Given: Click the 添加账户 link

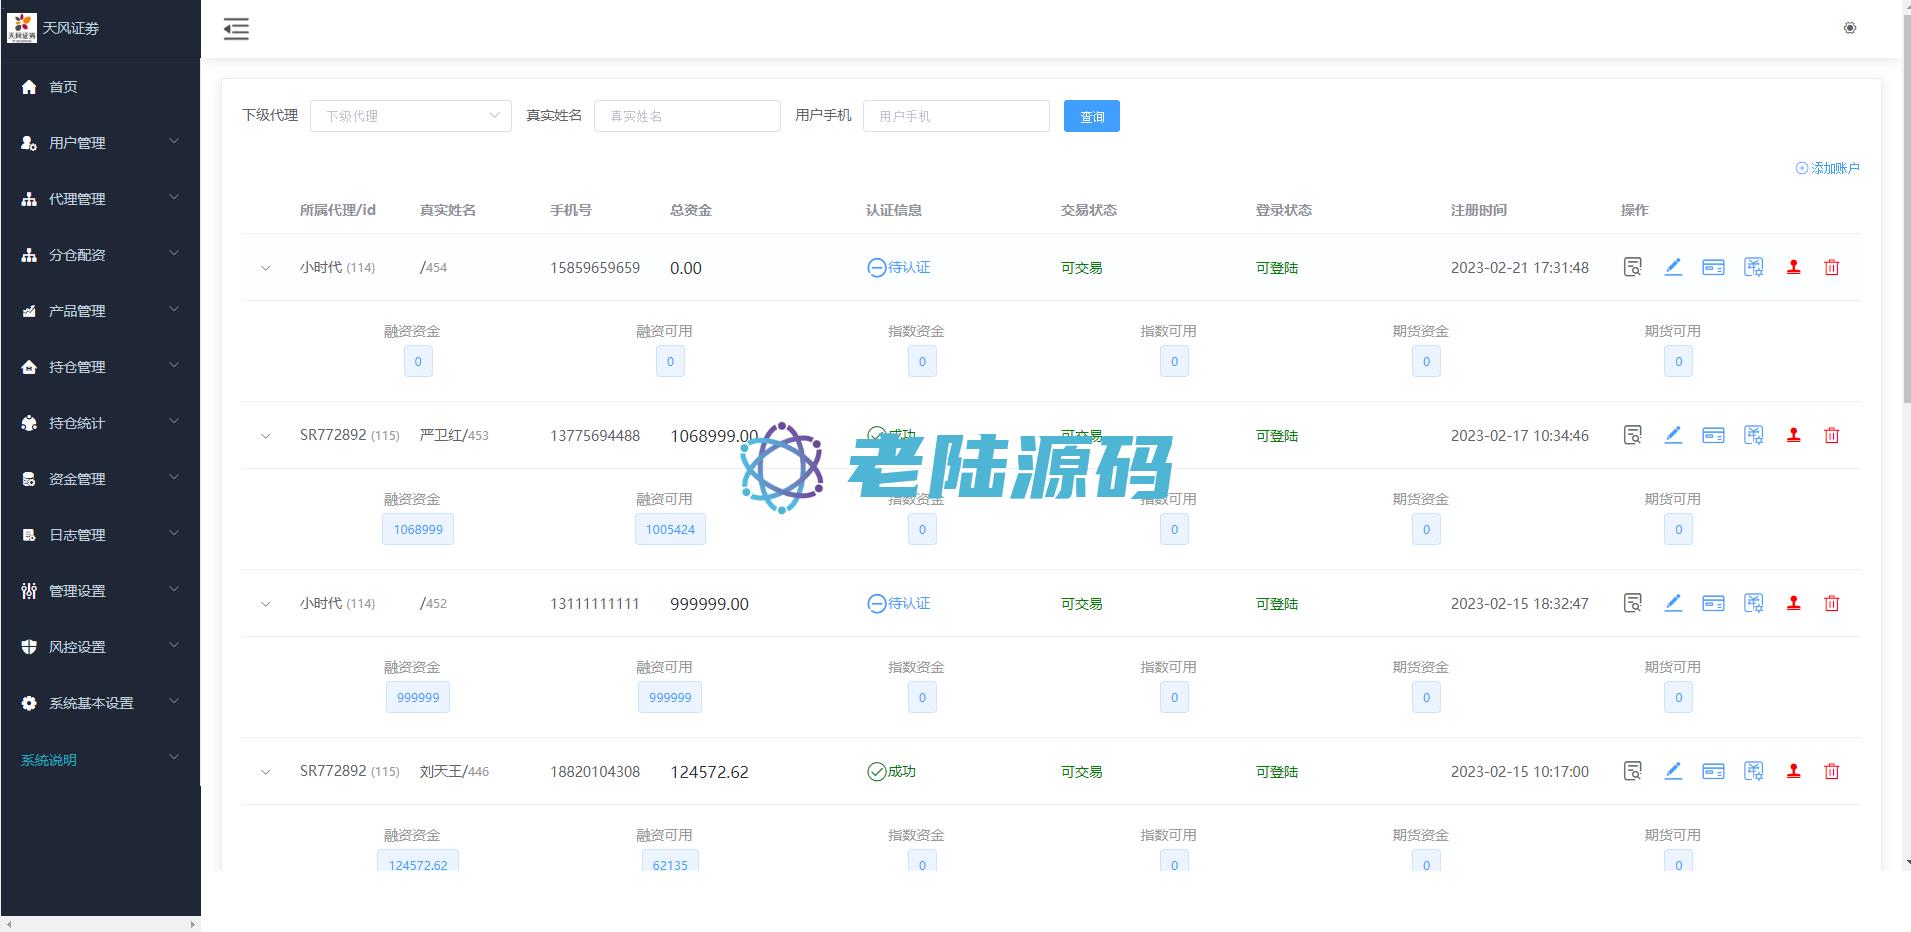Looking at the screenshot, I should (1827, 168).
